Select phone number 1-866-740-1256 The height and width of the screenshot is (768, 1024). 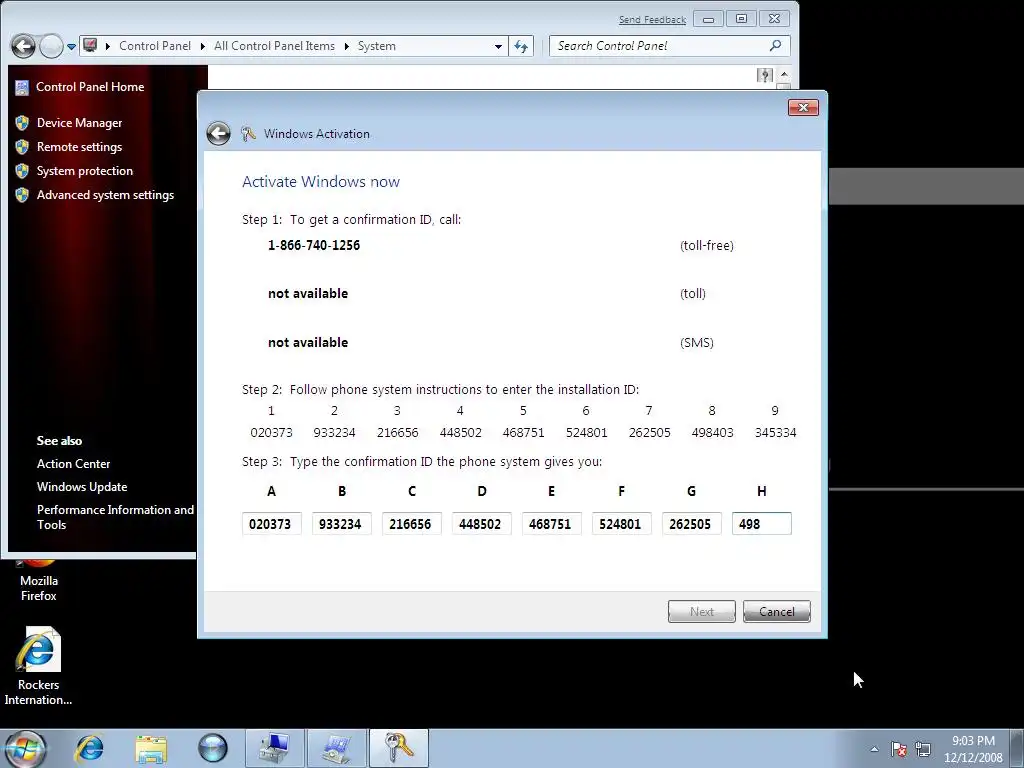[x=314, y=246]
